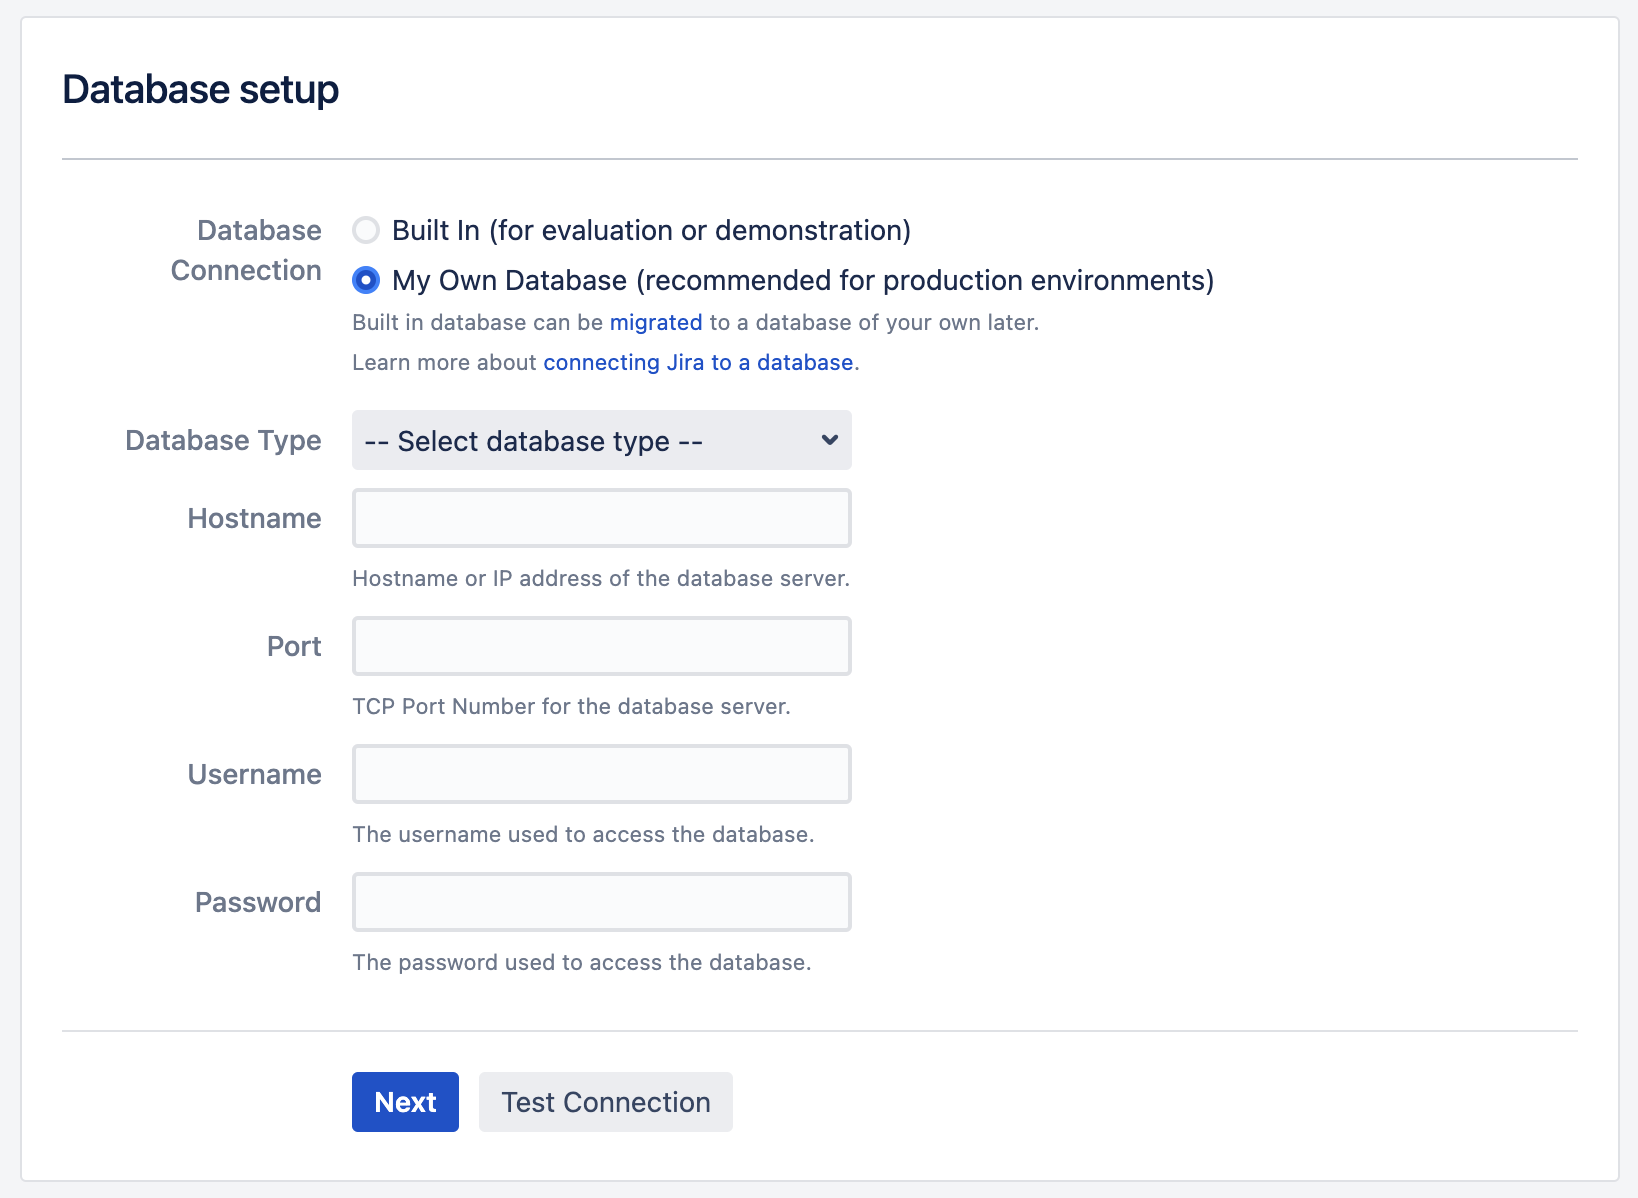Click the Hostname field label
The width and height of the screenshot is (1638, 1198).
tap(254, 519)
